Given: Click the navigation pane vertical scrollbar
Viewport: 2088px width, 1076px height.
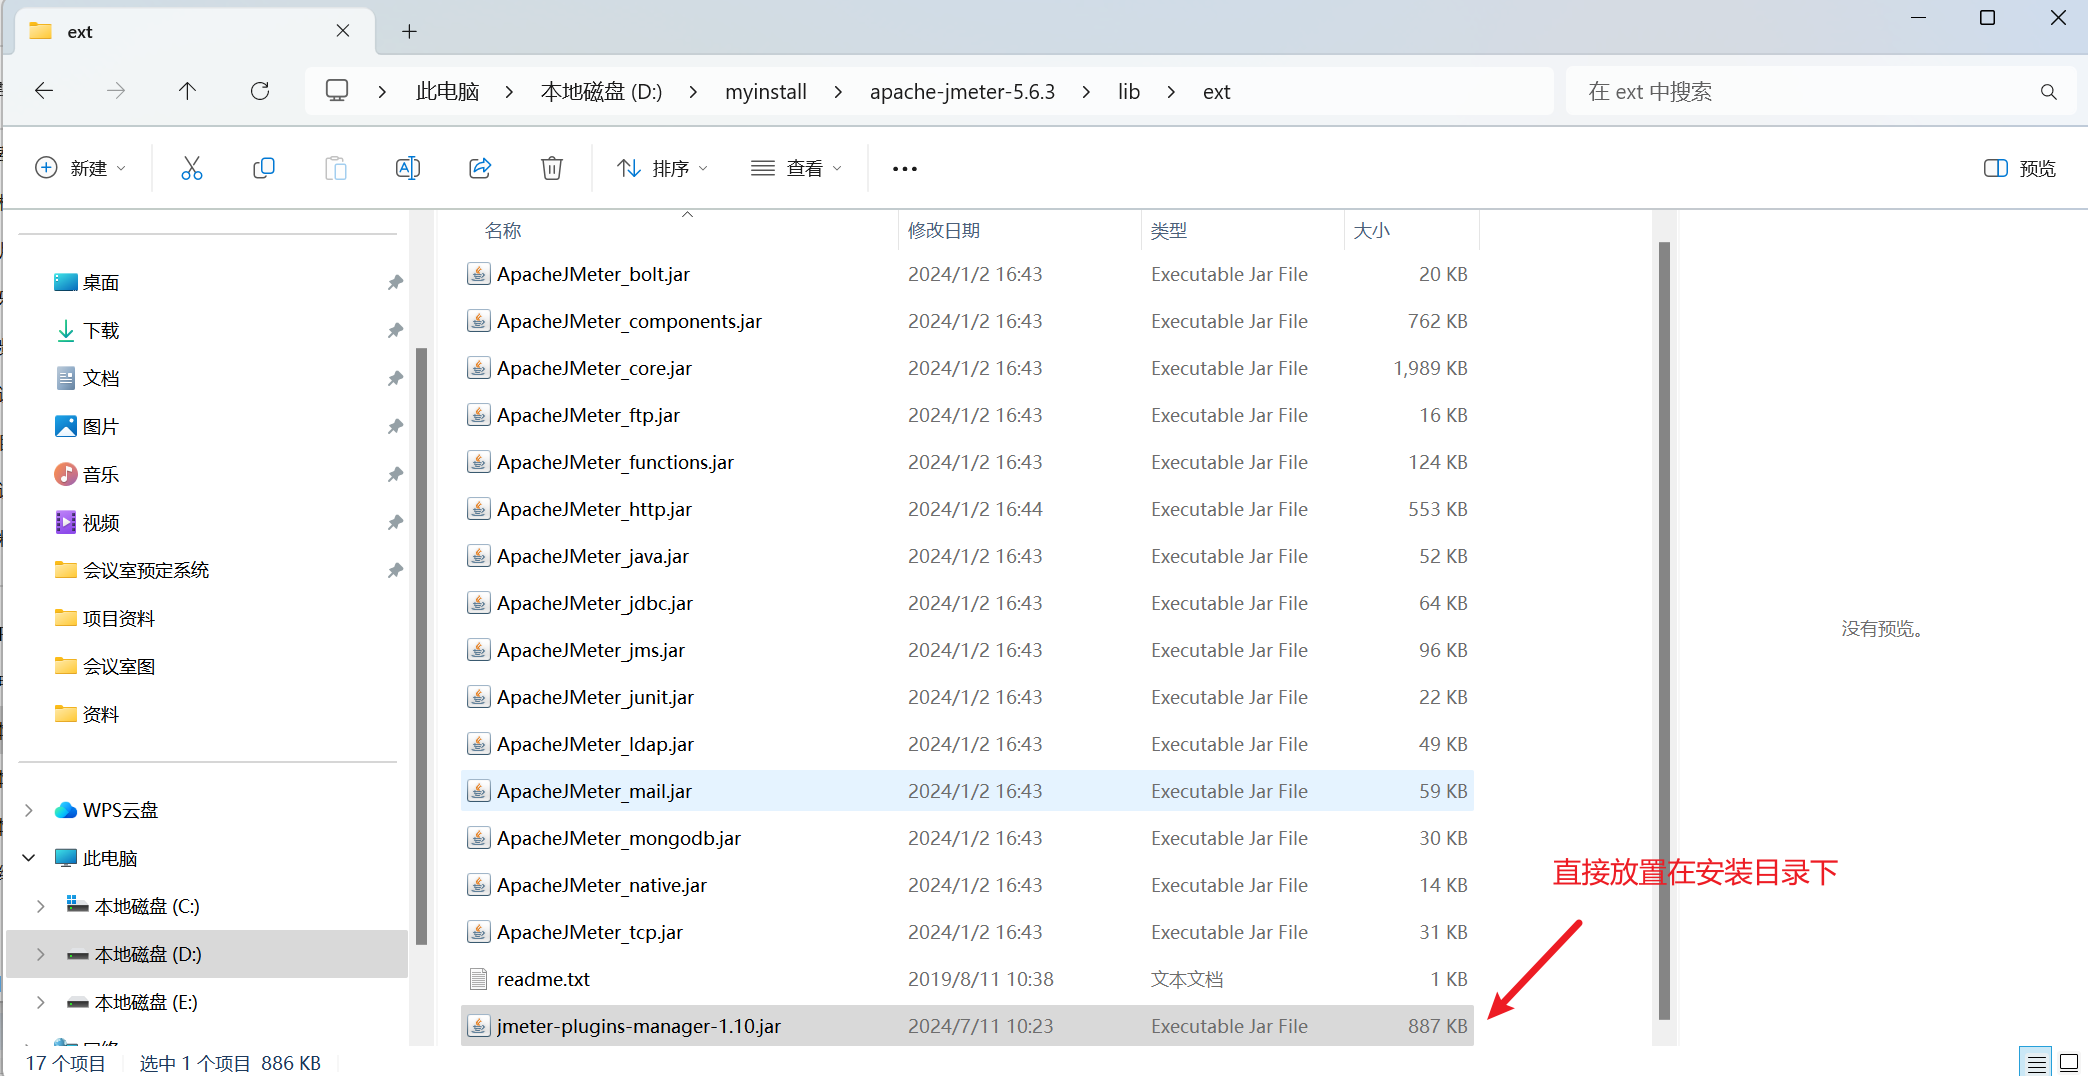Looking at the screenshot, I should point(421,646).
